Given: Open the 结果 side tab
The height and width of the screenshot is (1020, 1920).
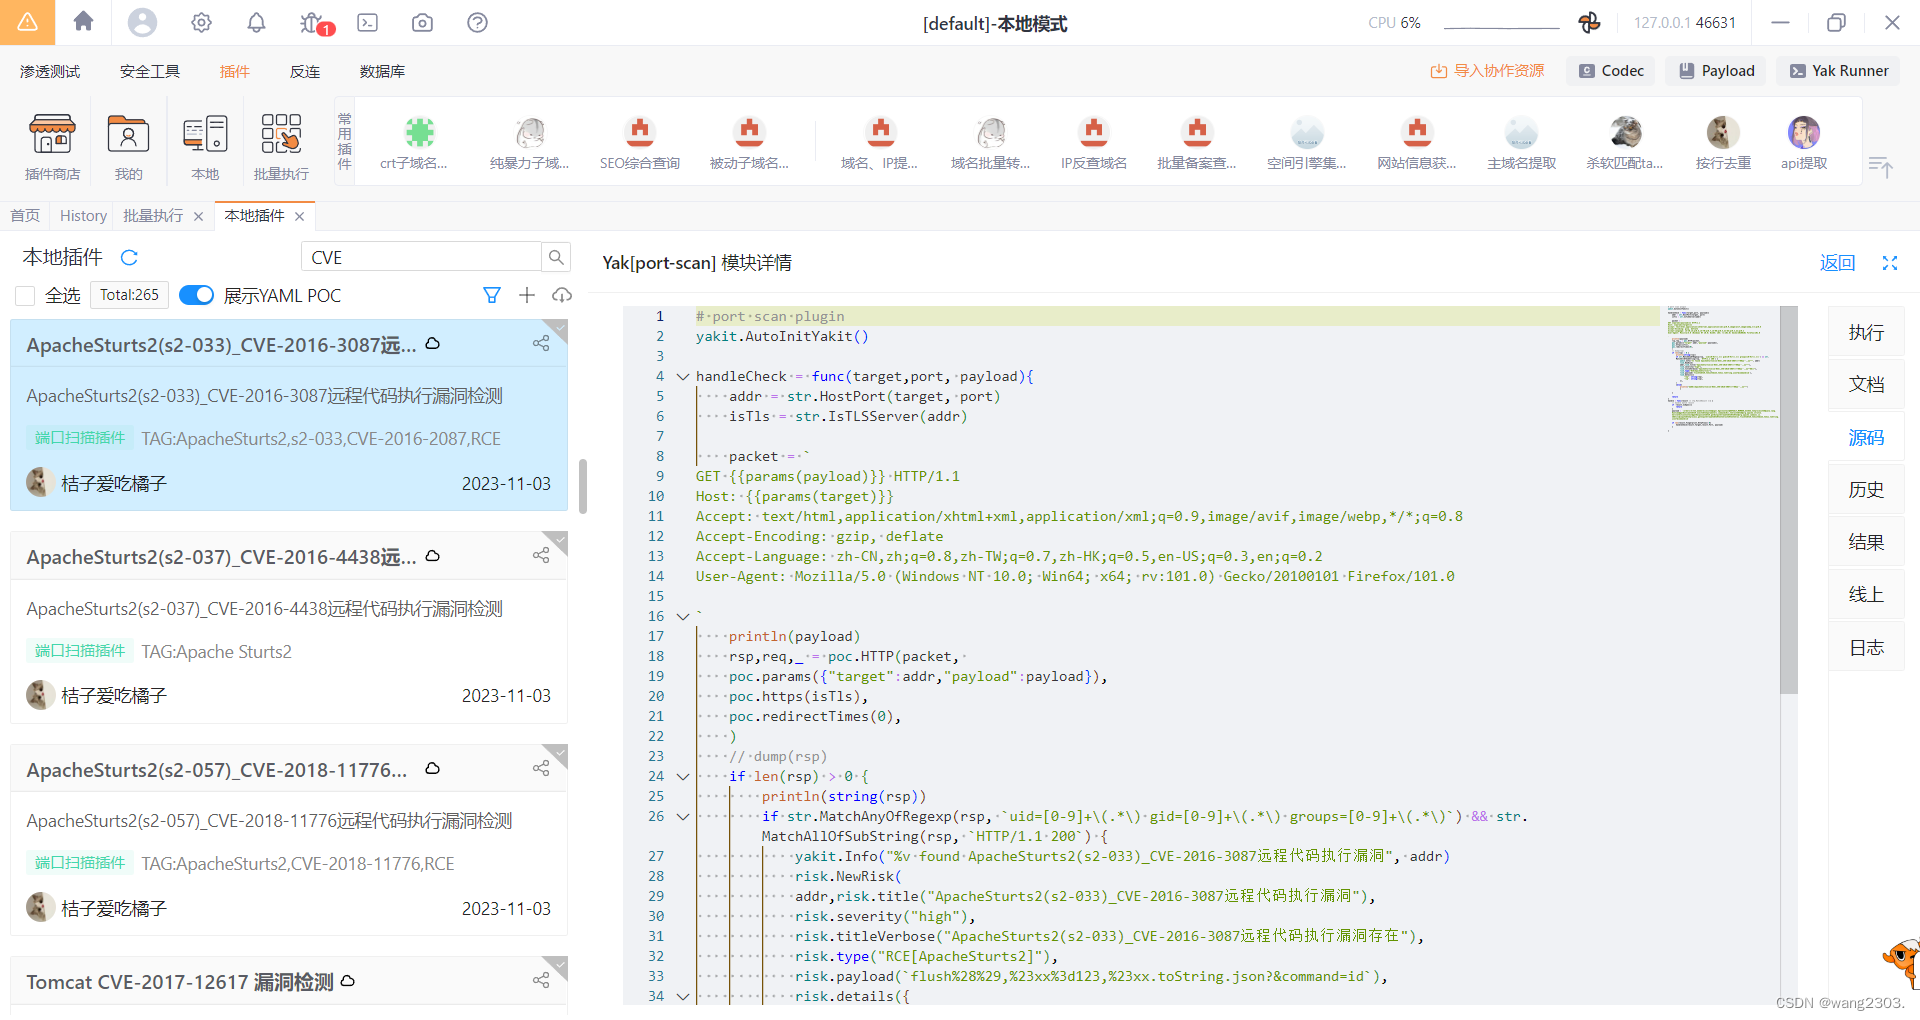Looking at the screenshot, I should [x=1866, y=542].
